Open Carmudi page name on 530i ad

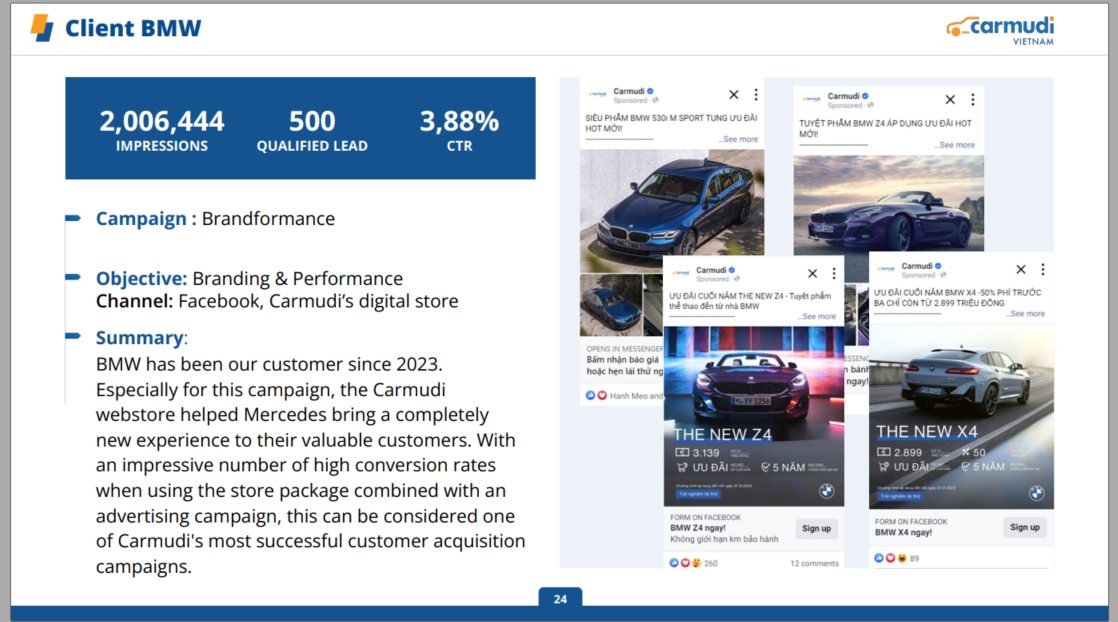[x=629, y=91]
